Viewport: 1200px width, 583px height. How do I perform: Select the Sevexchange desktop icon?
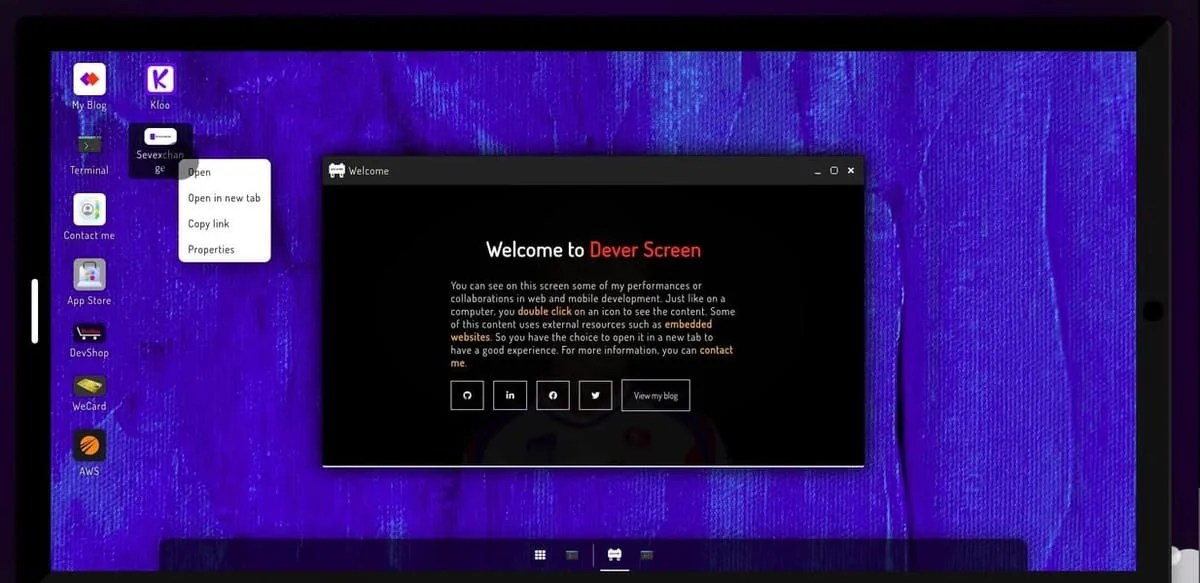(160, 151)
